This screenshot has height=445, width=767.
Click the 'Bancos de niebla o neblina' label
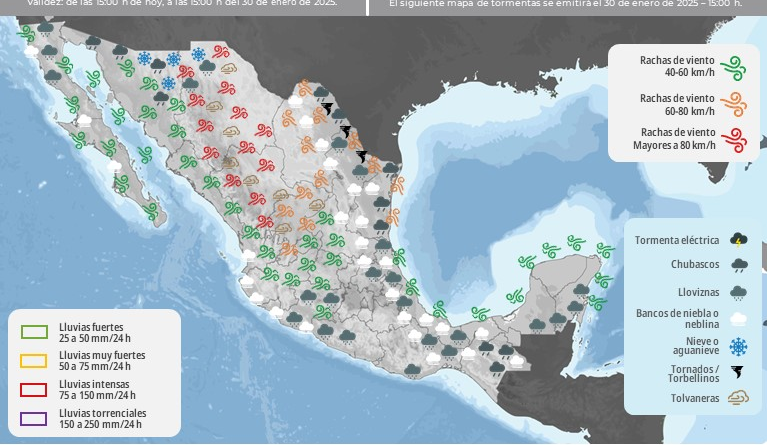click(677, 319)
